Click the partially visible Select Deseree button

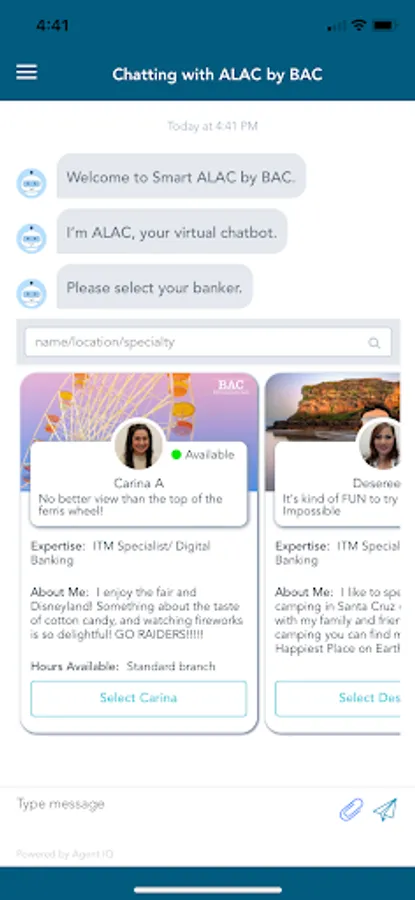click(338, 699)
